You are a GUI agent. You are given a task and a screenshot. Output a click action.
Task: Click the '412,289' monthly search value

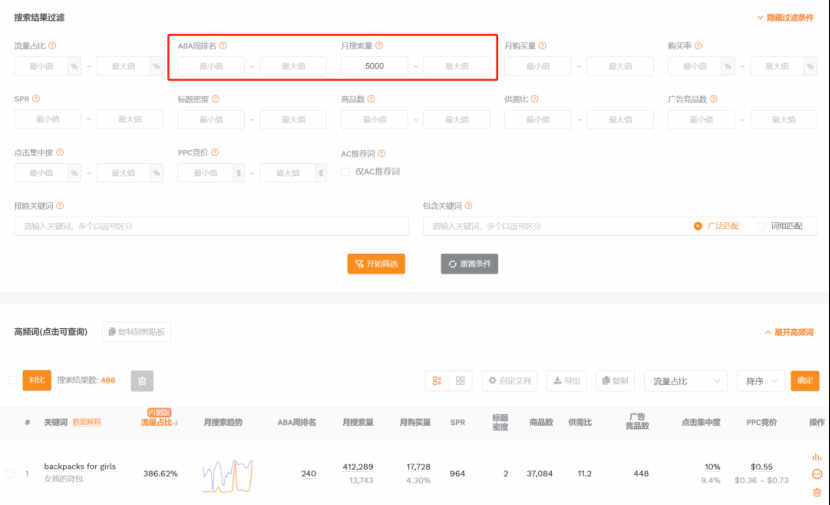[358, 467]
